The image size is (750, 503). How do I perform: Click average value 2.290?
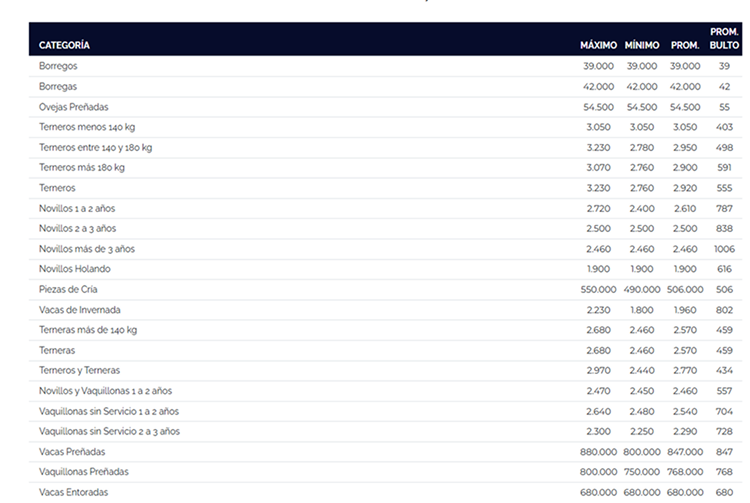point(685,431)
